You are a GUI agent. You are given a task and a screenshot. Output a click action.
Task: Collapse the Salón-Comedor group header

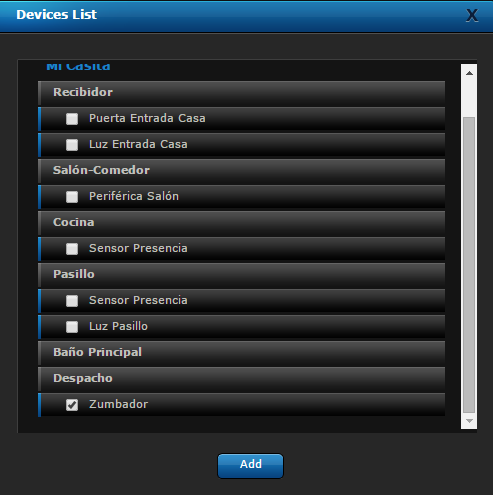click(x=241, y=171)
